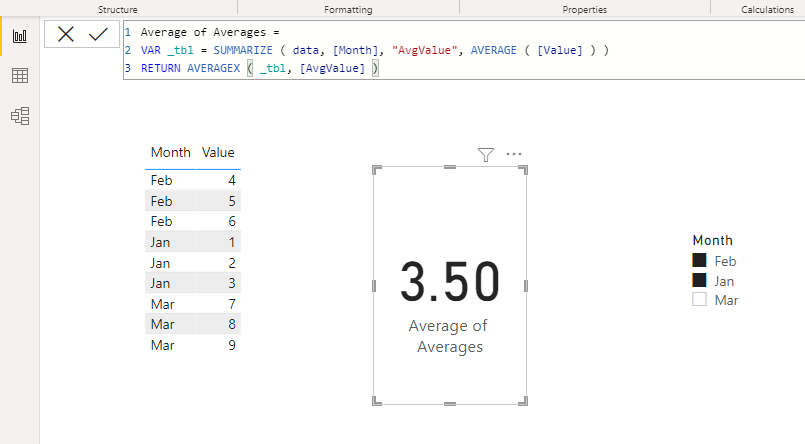Viewport: 805px width, 444px height.
Task: Switch to the Data table view
Action: 20,76
